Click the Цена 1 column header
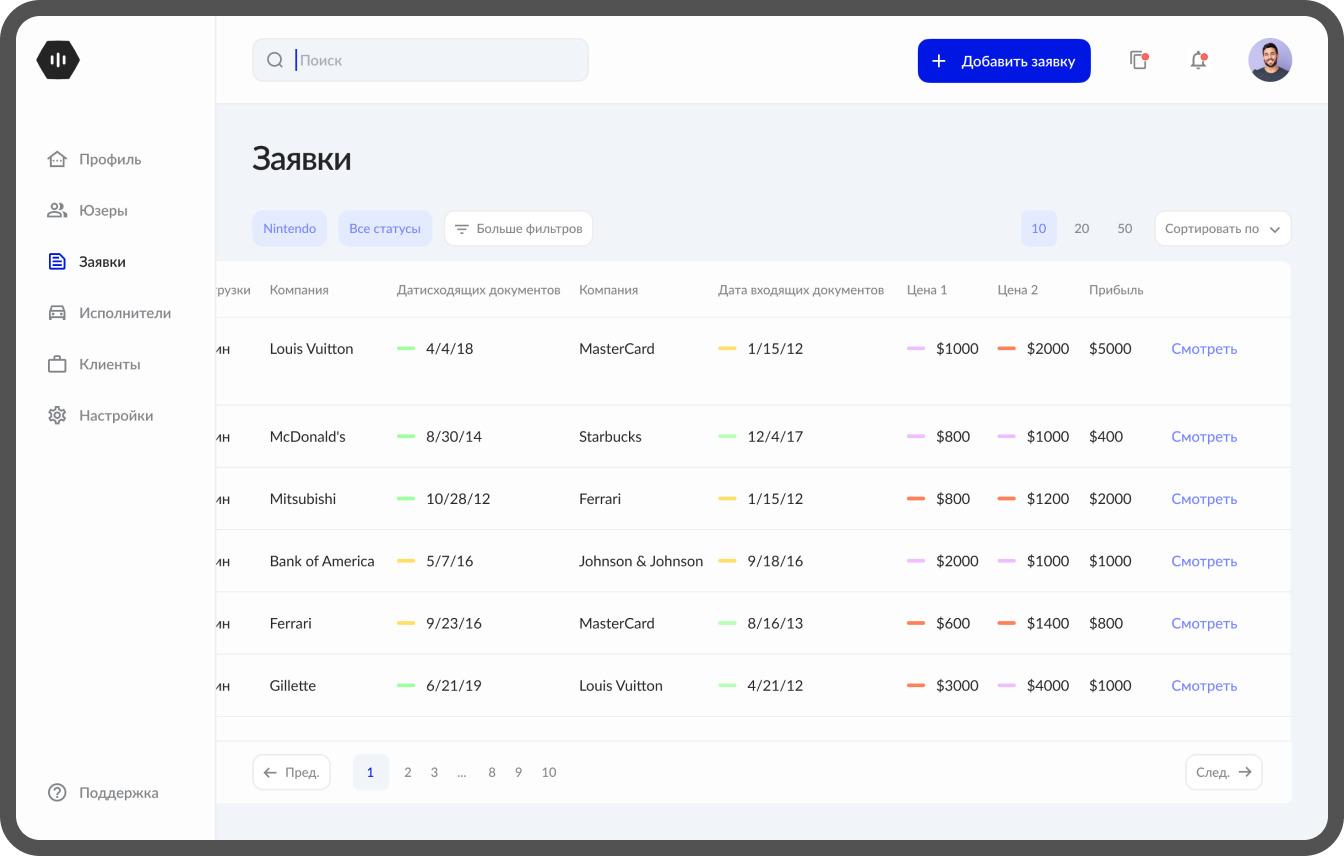The height and width of the screenshot is (856, 1344). (927, 290)
